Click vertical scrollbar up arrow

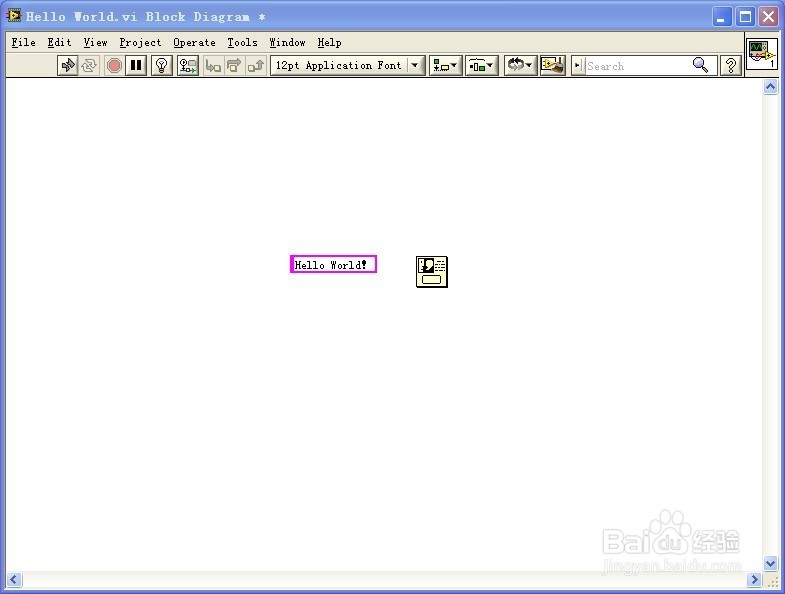pyautogui.click(x=770, y=87)
